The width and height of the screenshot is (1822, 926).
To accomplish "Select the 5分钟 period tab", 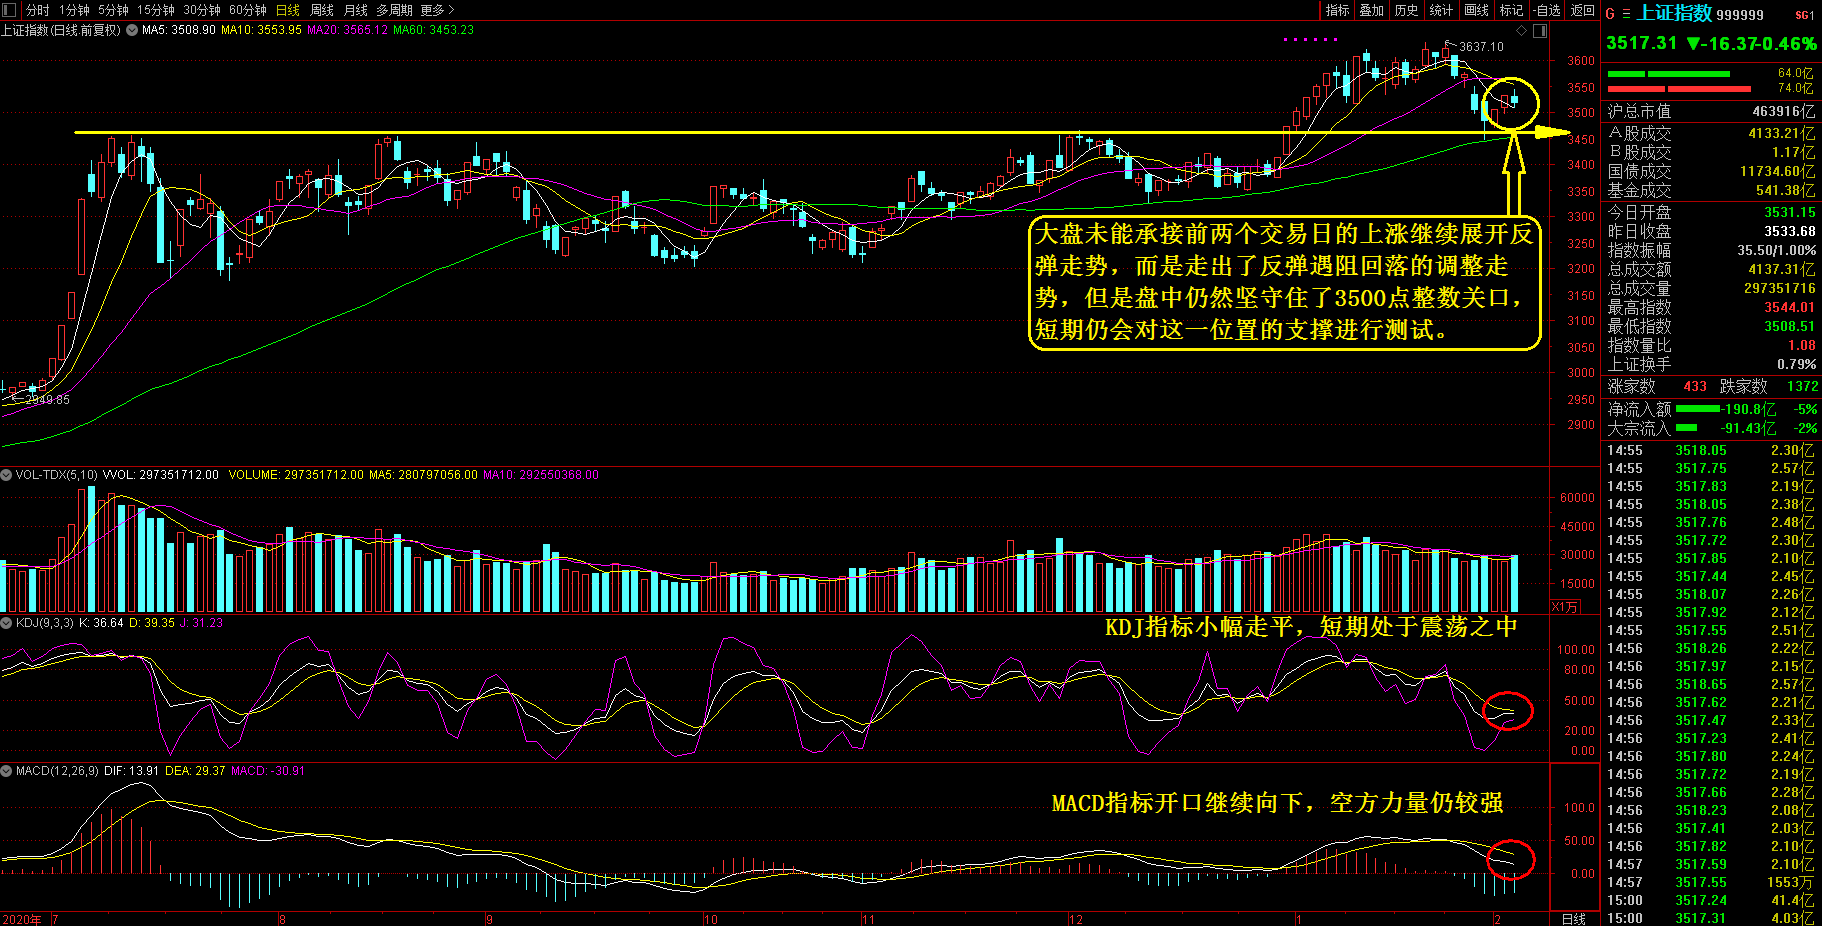I will coord(113,10).
